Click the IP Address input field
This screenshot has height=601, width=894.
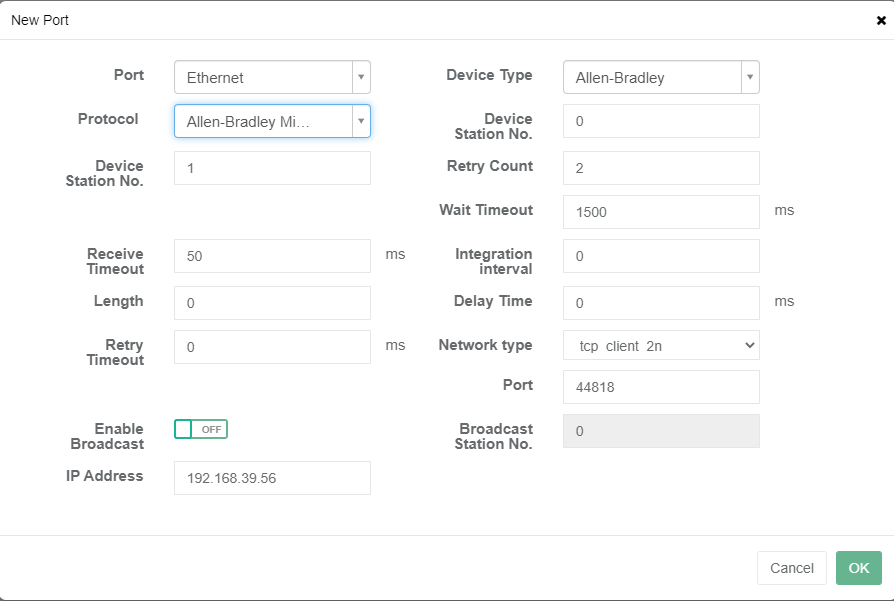point(272,478)
